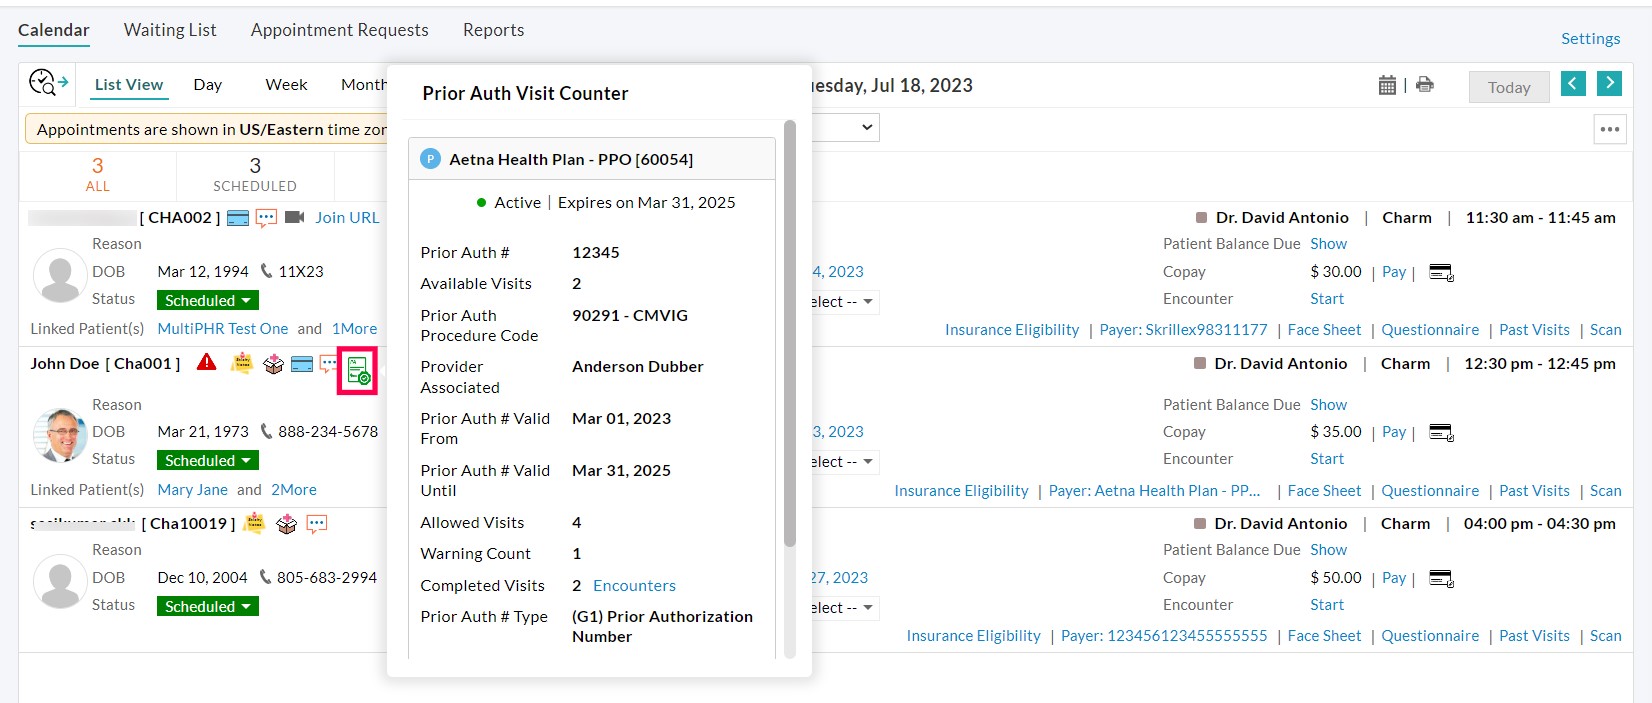This screenshot has width=1652, height=703.
Task: Open Insurance Eligibility for 04:00 pm appointment
Action: (973, 636)
